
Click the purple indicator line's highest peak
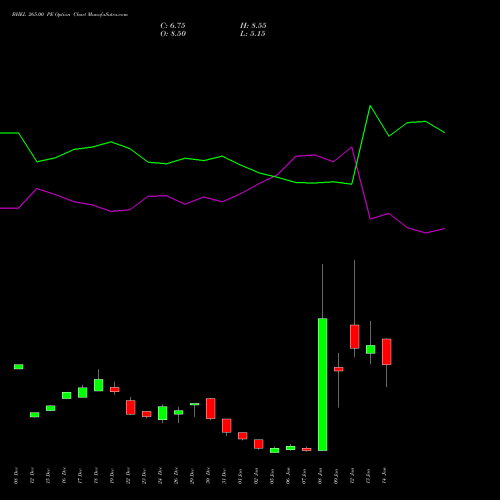[352, 147]
